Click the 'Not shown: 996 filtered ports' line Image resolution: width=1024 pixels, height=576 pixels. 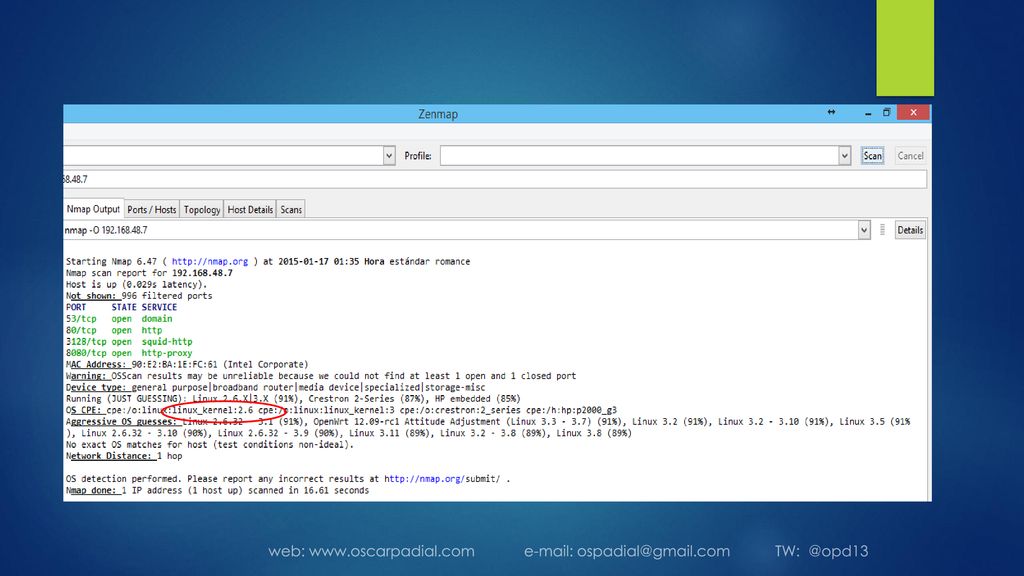point(138,296)
